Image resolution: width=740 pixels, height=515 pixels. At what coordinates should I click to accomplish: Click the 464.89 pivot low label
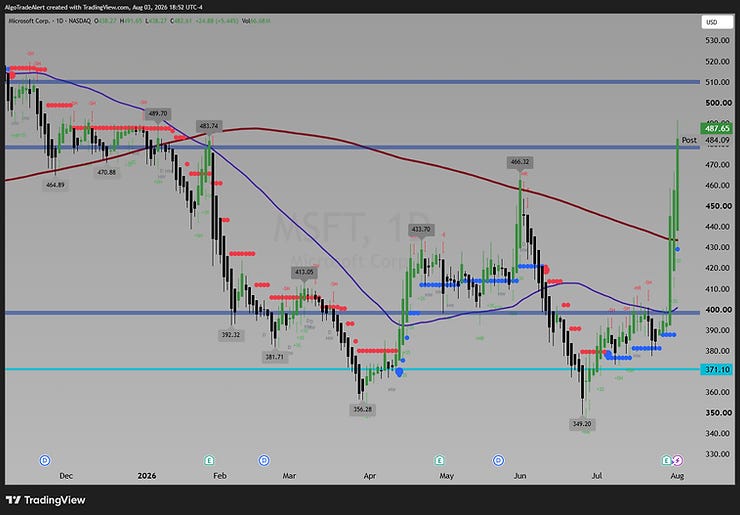point(55,185)
